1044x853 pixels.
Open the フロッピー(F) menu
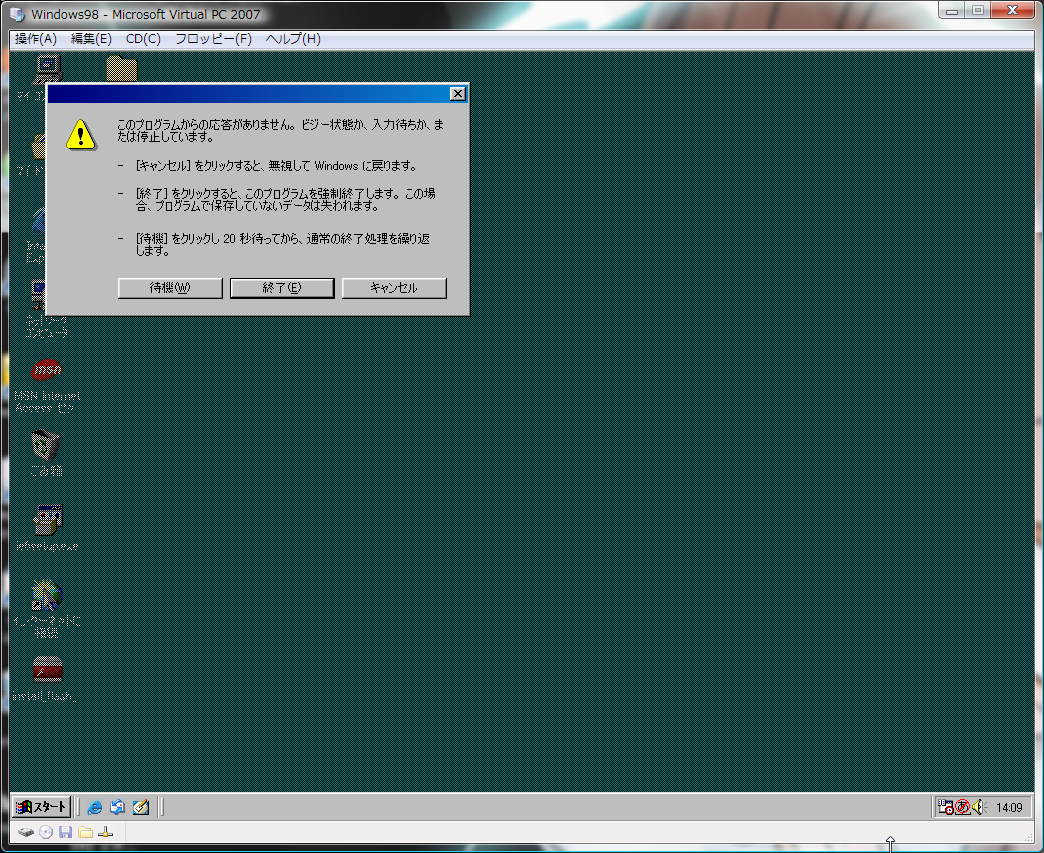click(x=213, y=39)
